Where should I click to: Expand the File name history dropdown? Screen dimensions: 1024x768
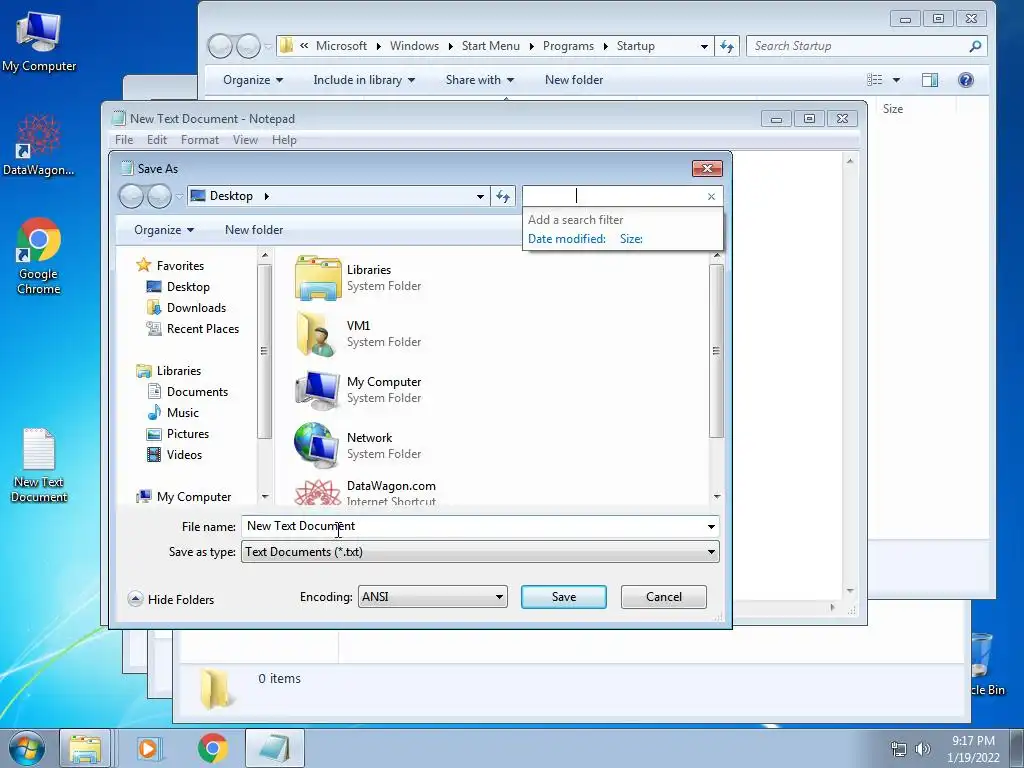711,526
